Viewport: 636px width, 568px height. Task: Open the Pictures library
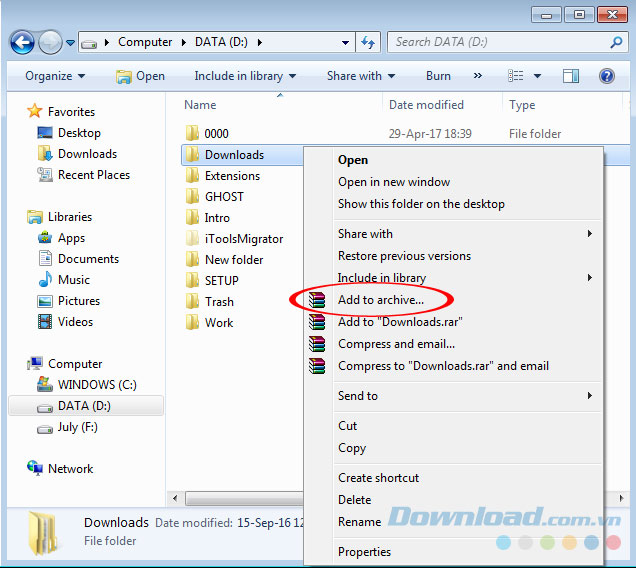coord(69,301)
